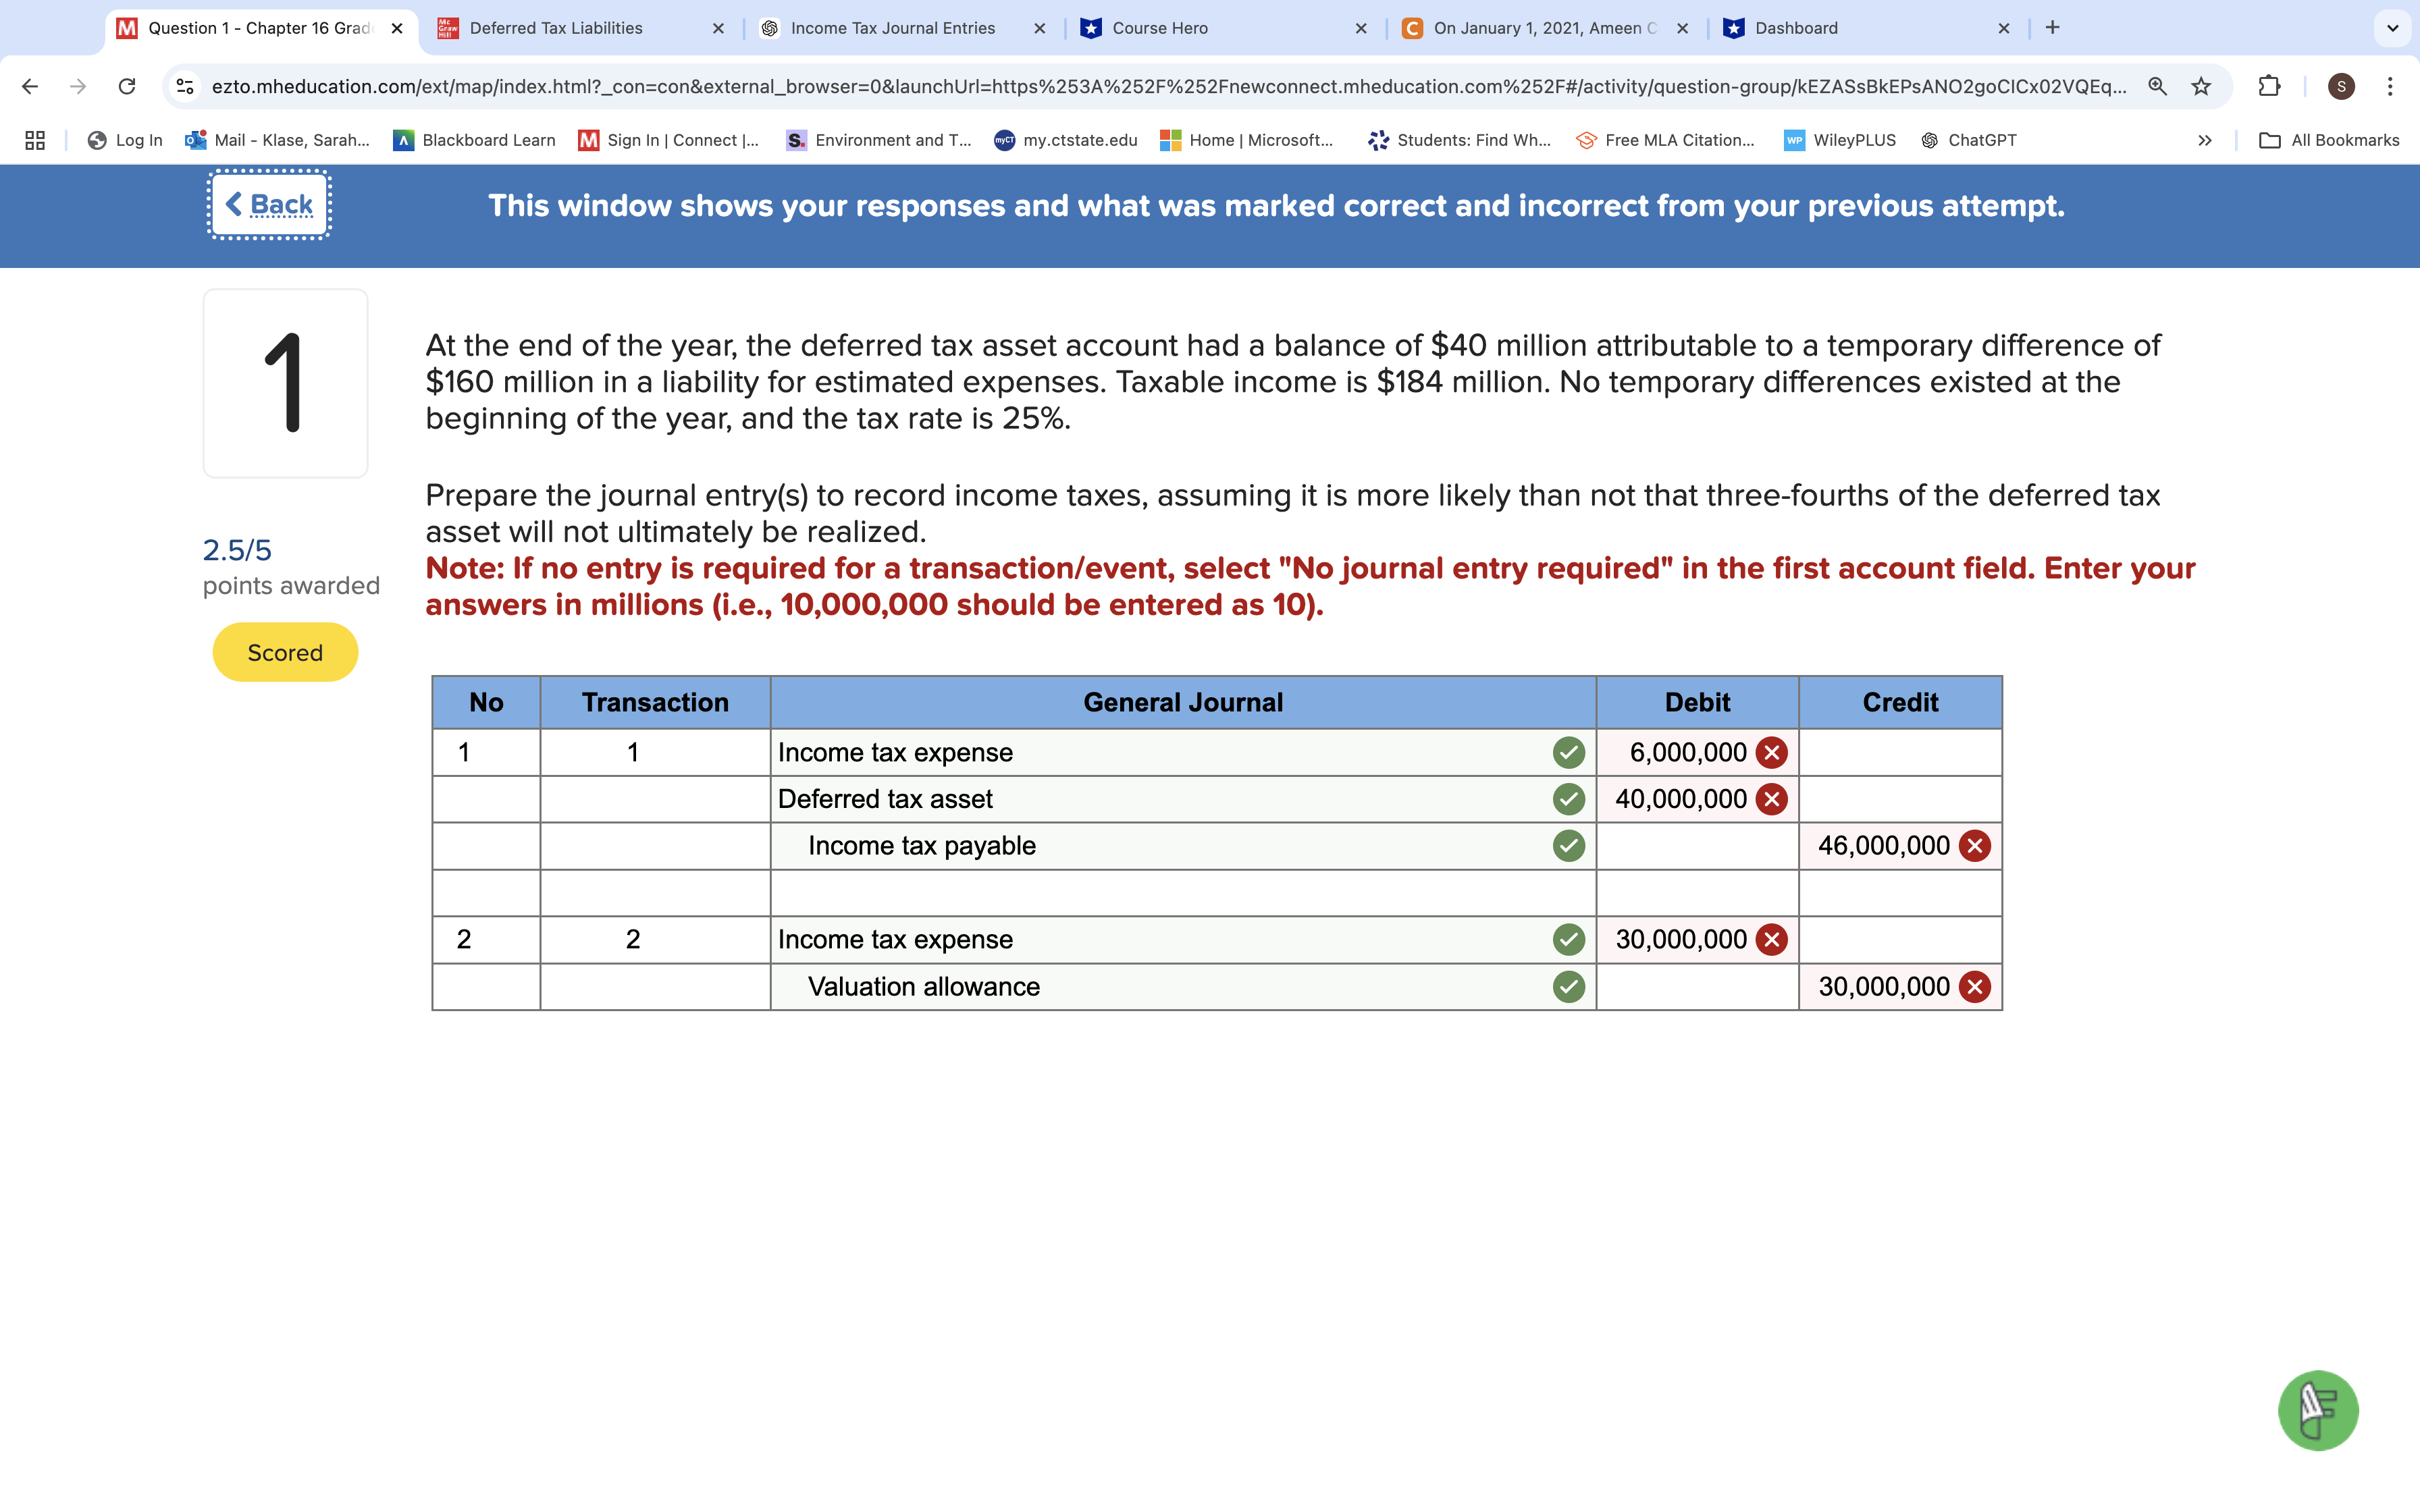Open the Log In bookmark link

coord(138,140)
